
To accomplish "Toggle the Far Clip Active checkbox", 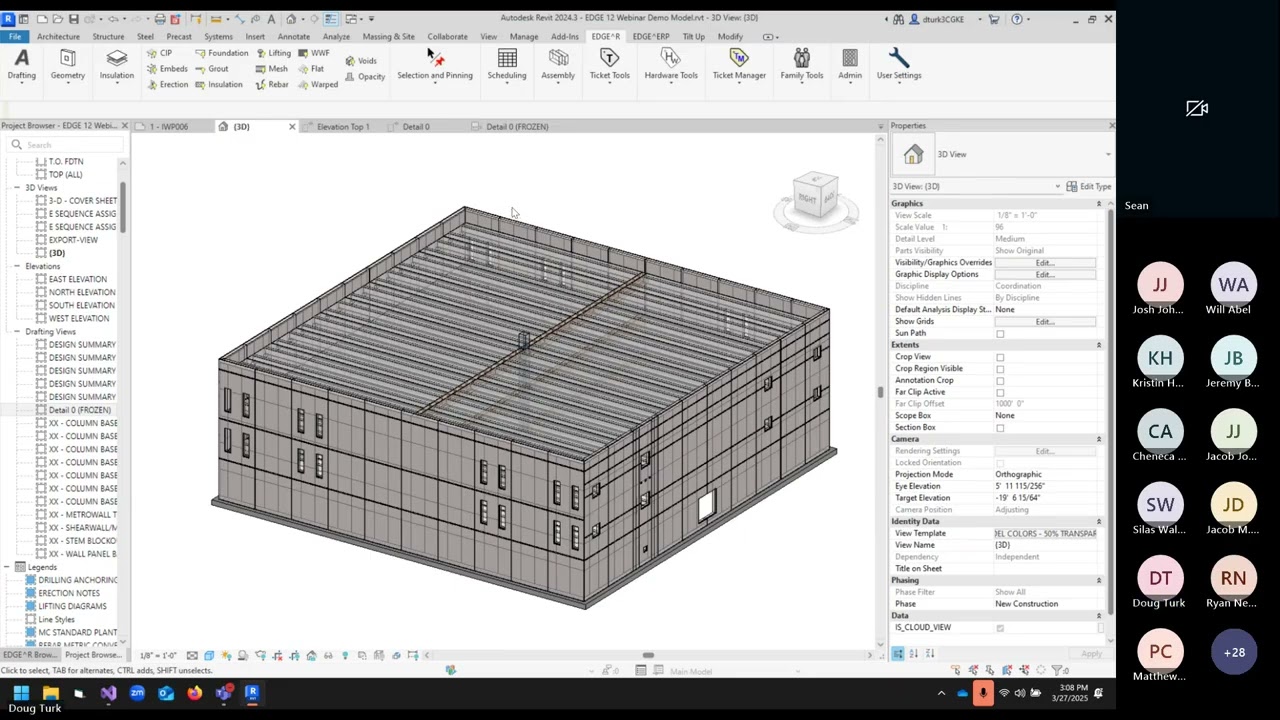I will (1000, 393).
